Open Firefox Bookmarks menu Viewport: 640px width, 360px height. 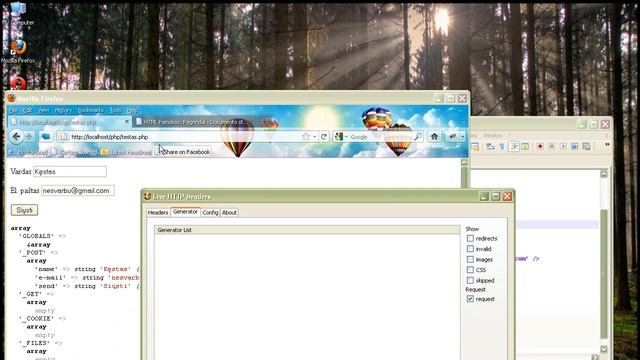pos(91,110)
